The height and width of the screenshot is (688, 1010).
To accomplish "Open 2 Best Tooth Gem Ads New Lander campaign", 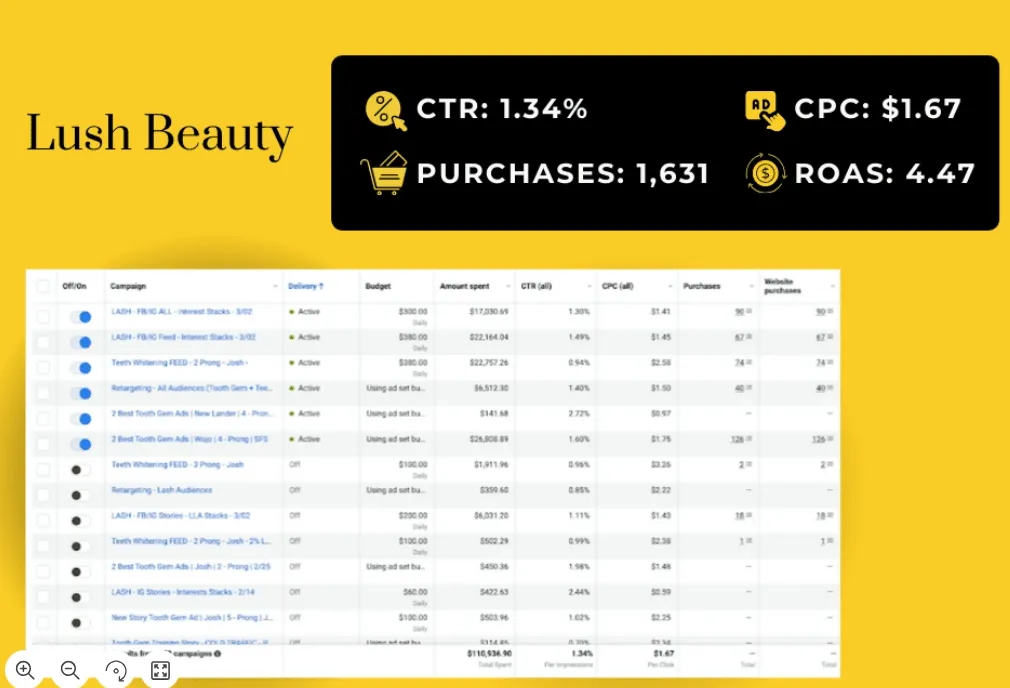I will click(191, 414).
